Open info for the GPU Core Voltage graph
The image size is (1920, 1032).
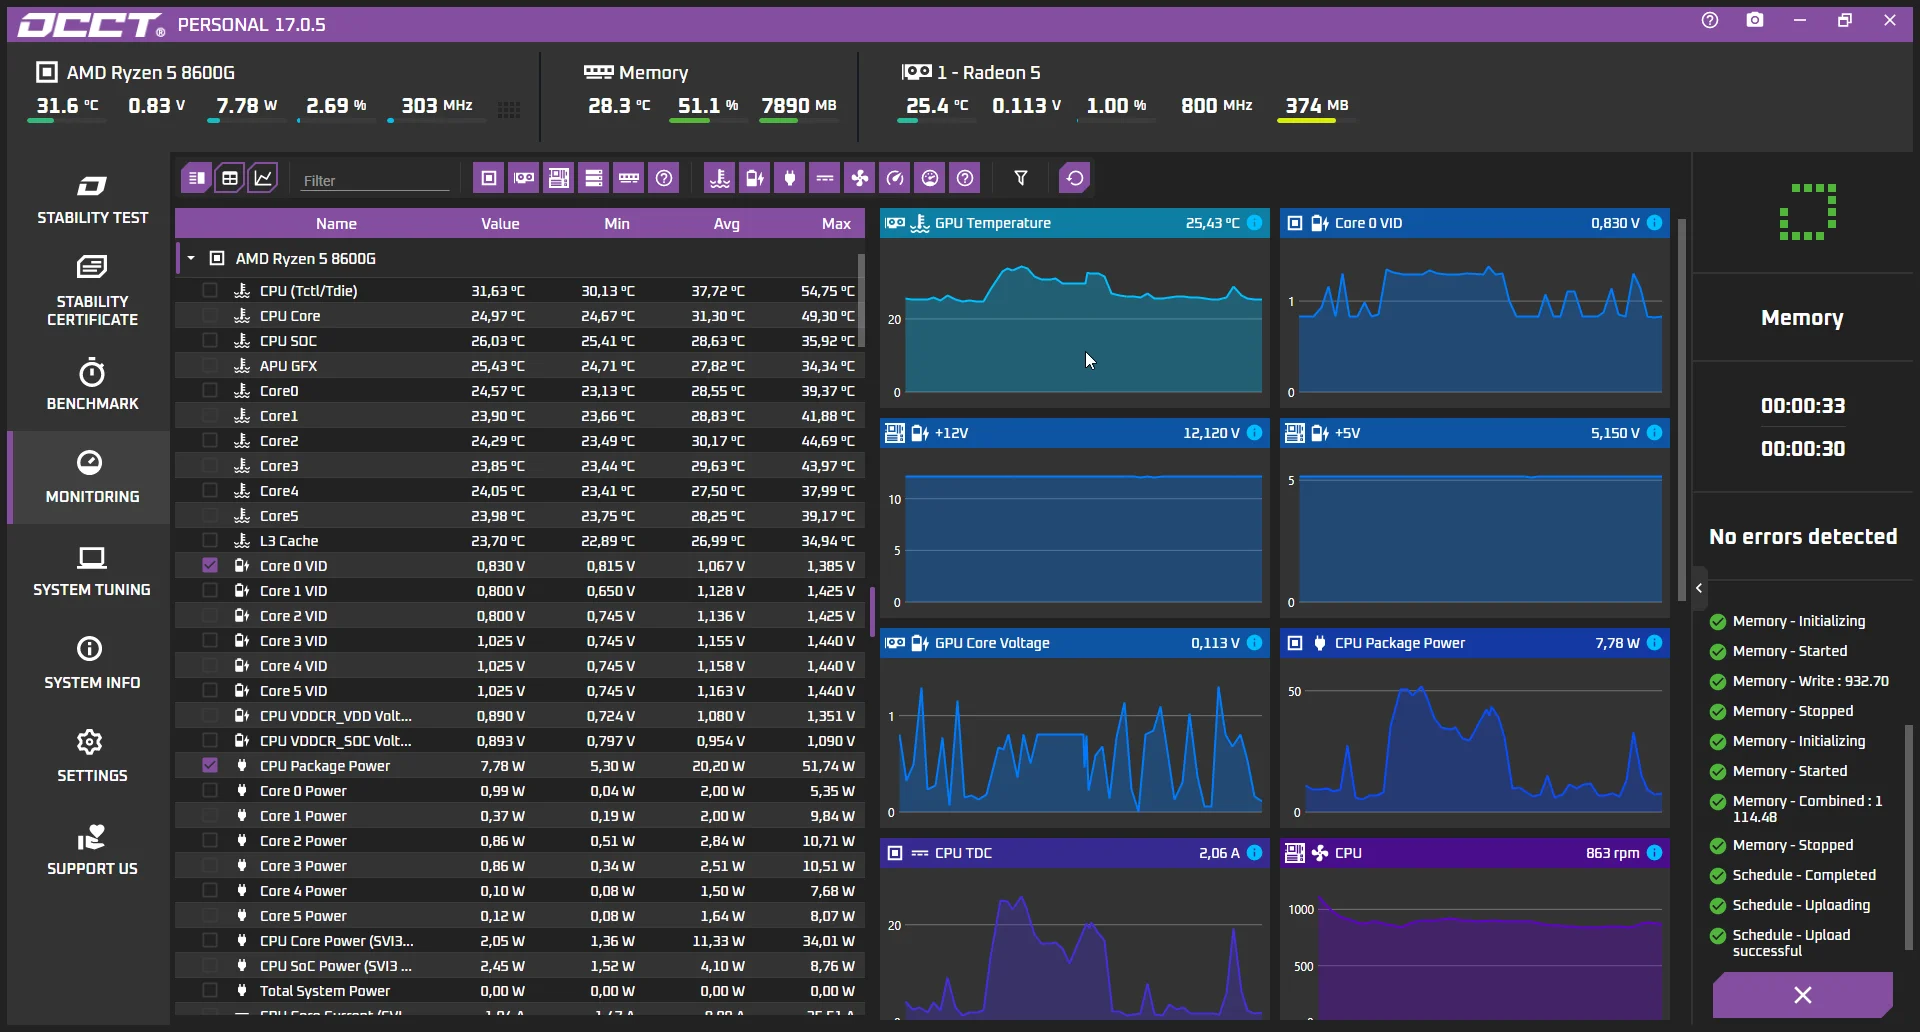[1255, 643]
